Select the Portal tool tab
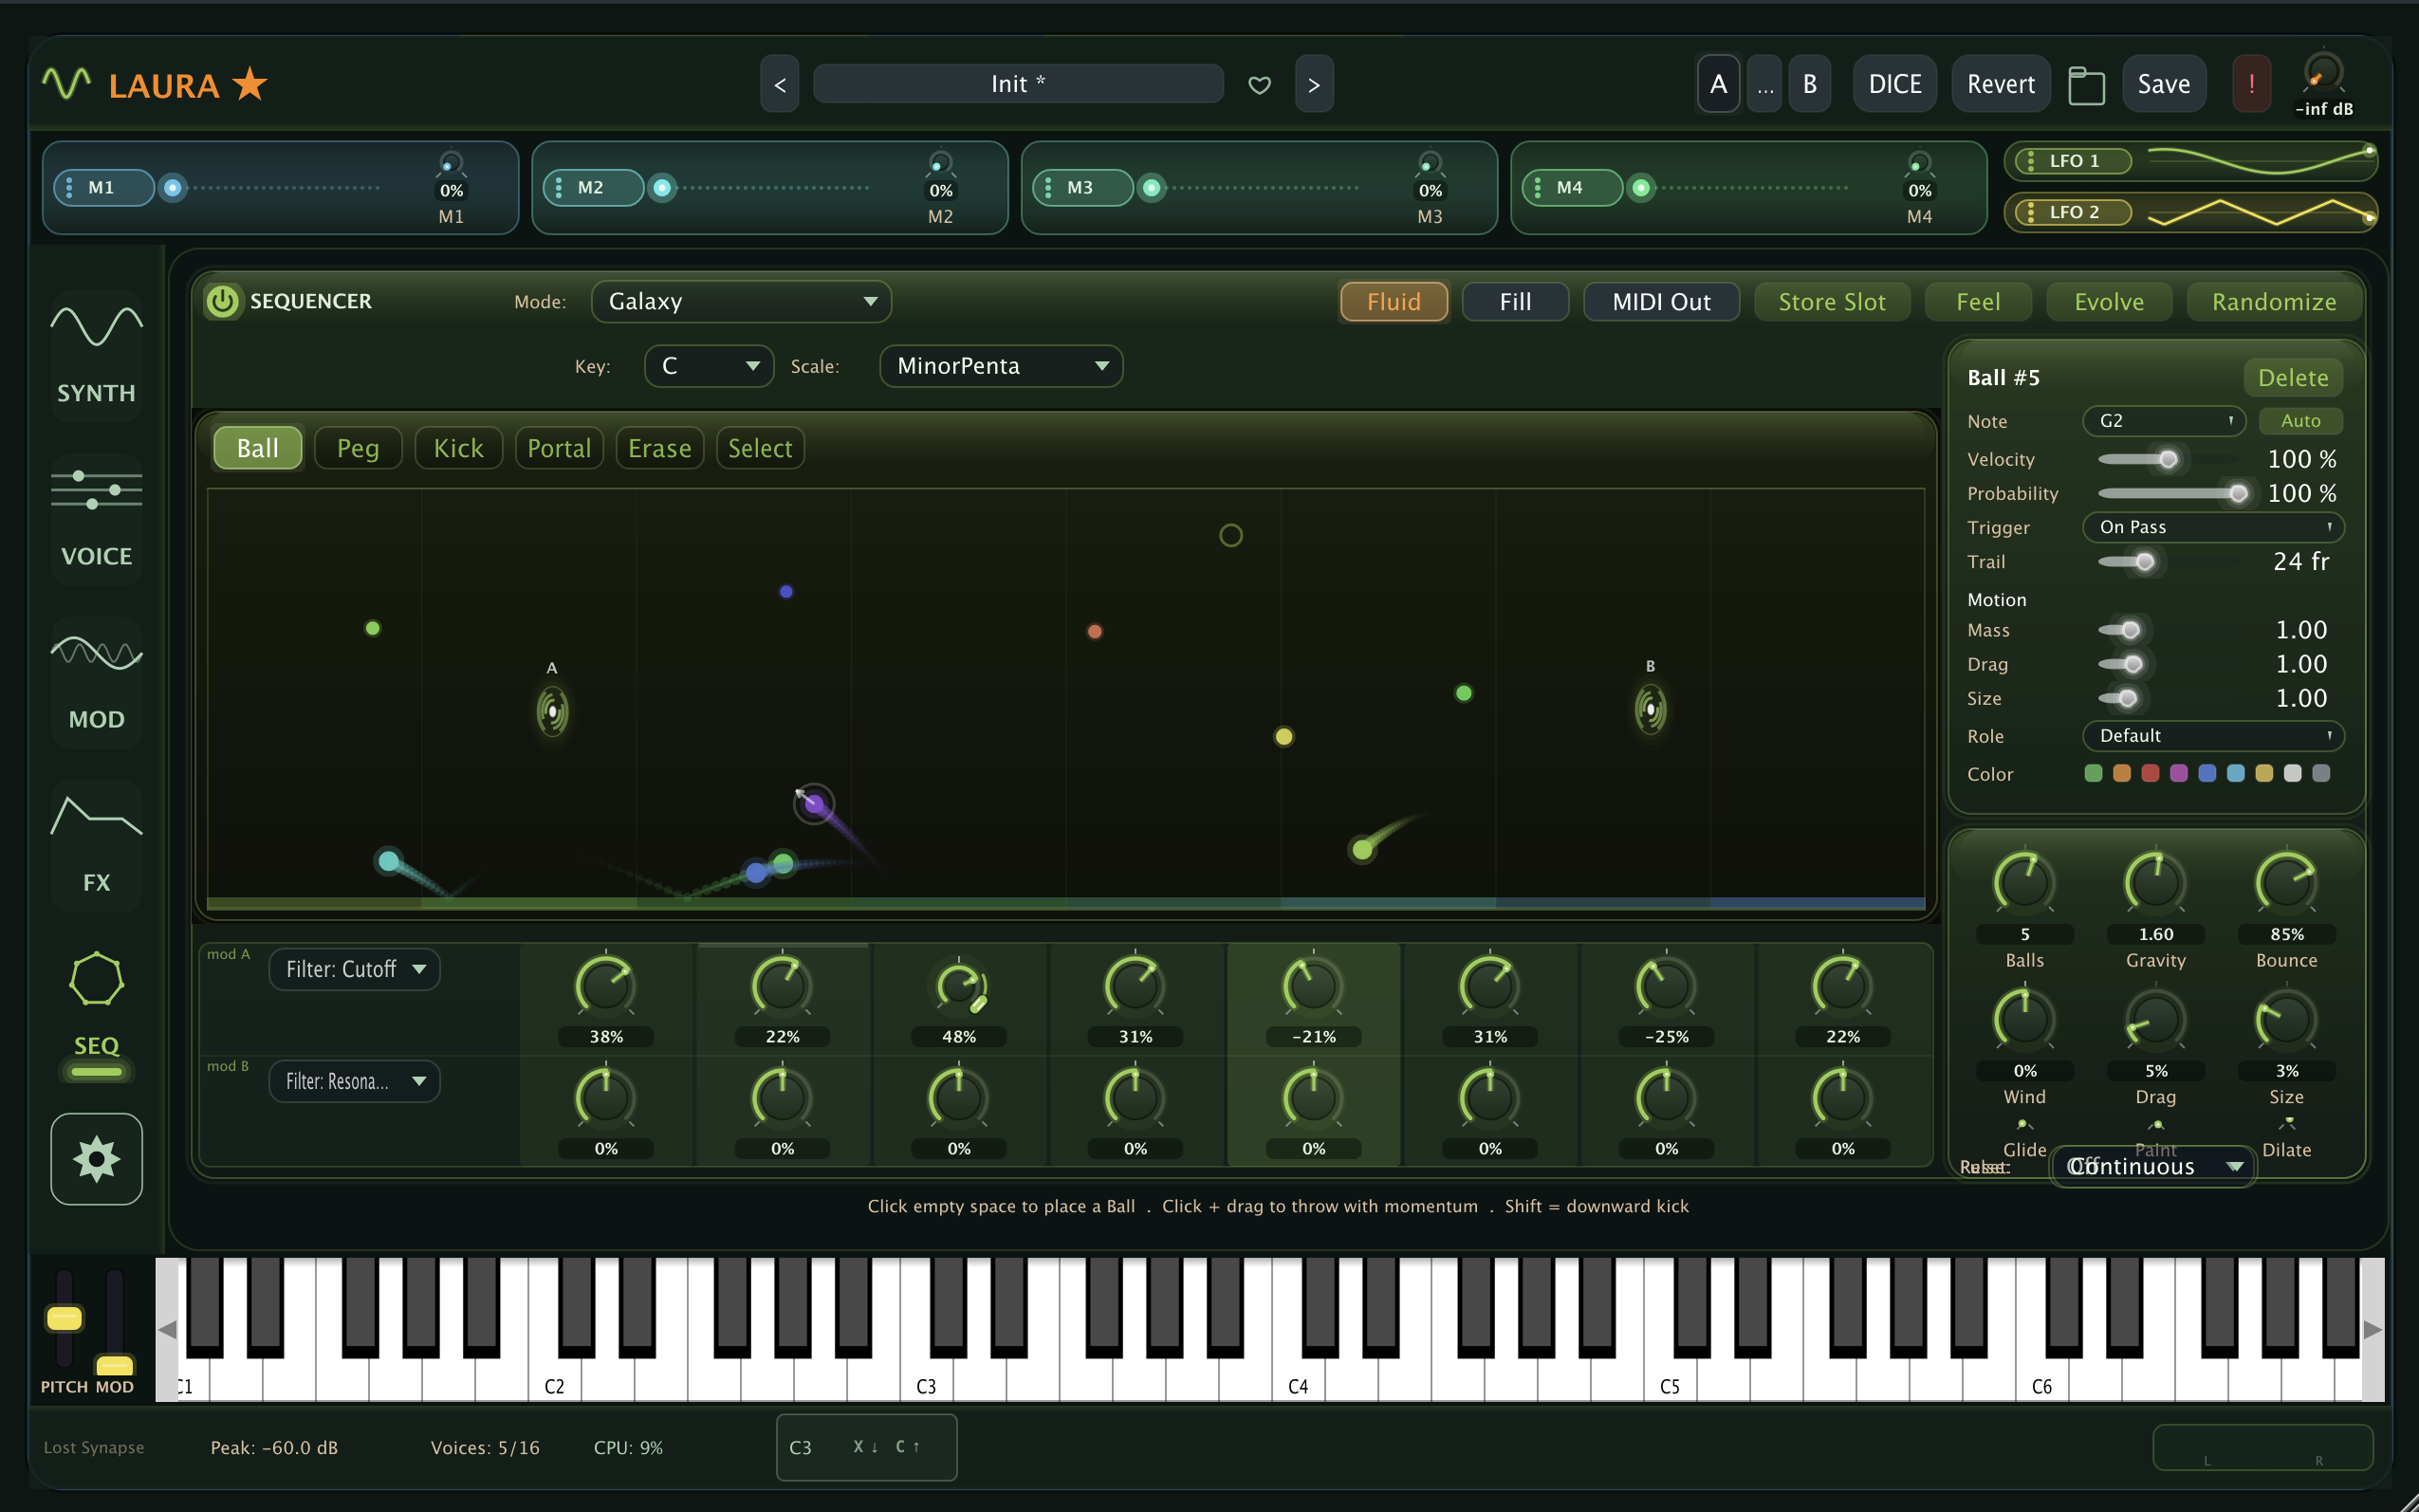2419x1512 pixels. [x=559, y=448]
